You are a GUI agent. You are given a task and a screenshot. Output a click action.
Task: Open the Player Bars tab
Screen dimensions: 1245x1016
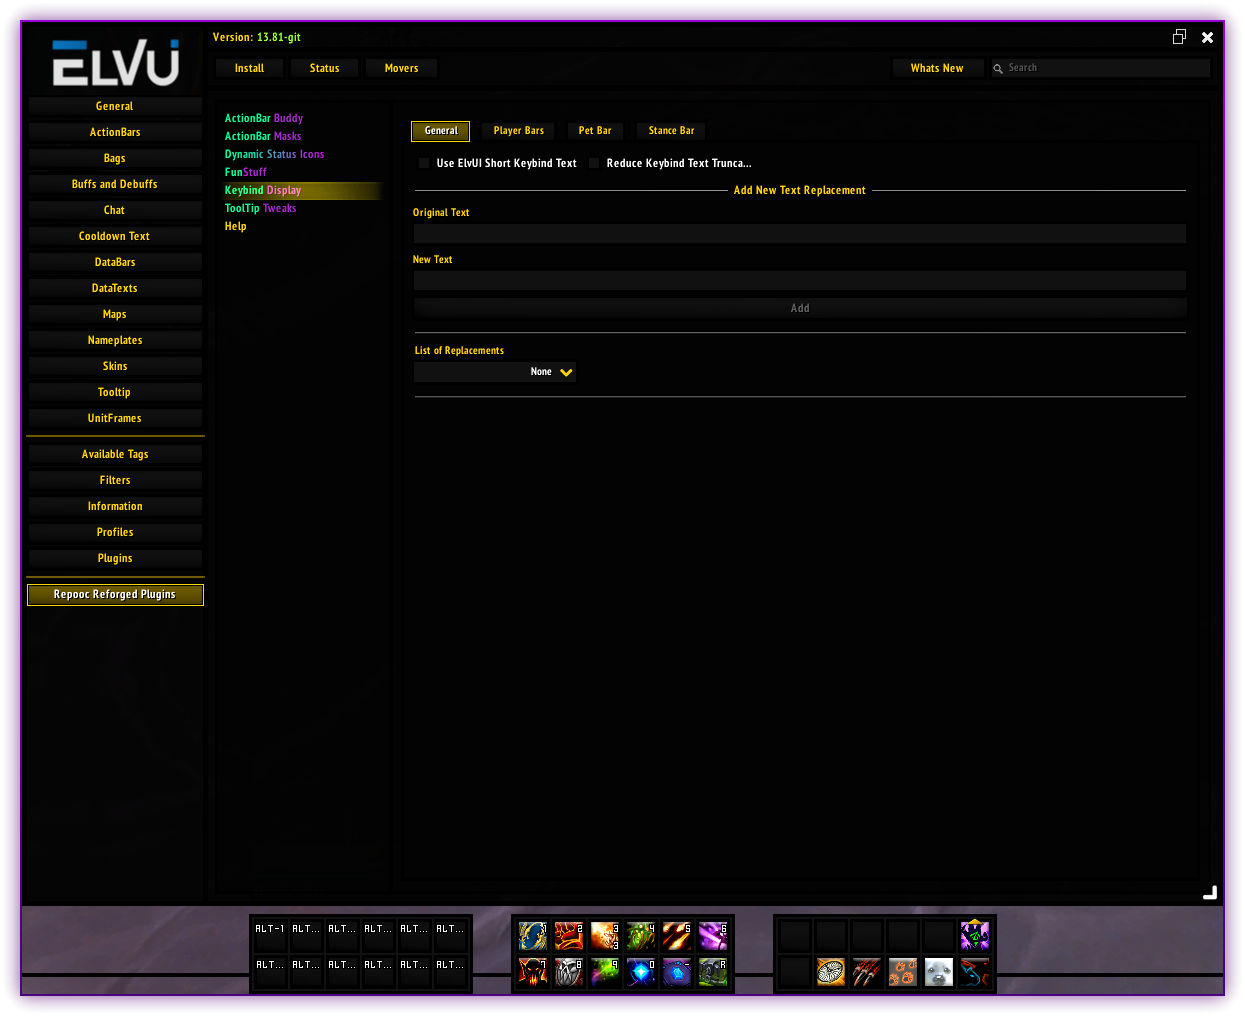click(x=519, y=131)
